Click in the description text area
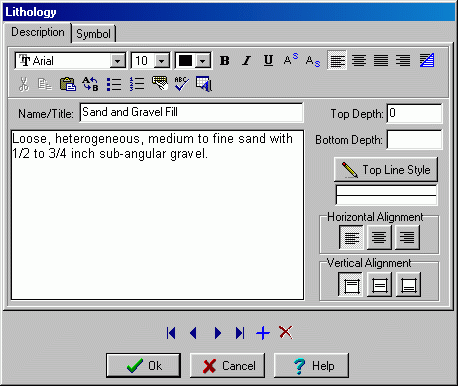This screenshot has width=458, height=386. pos(157,215)
